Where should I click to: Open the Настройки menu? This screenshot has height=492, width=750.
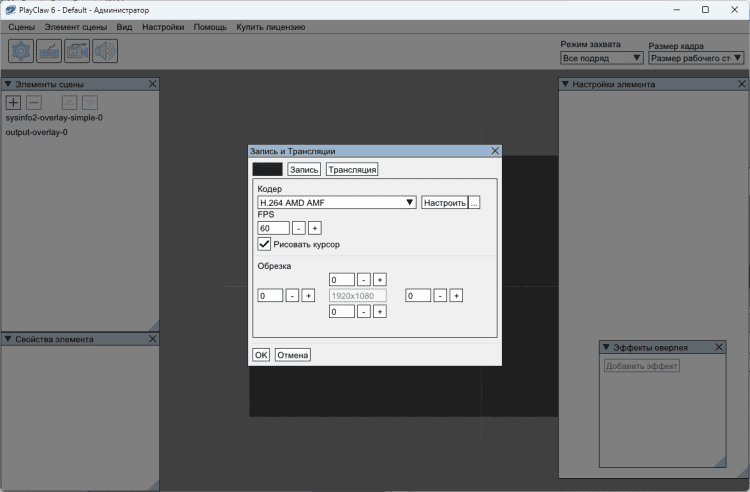(x=163, y=27)
